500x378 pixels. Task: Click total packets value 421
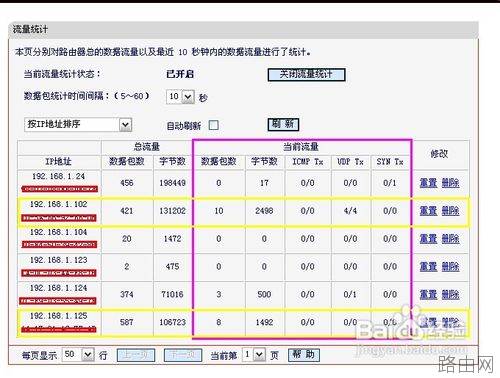coord(127,211)
